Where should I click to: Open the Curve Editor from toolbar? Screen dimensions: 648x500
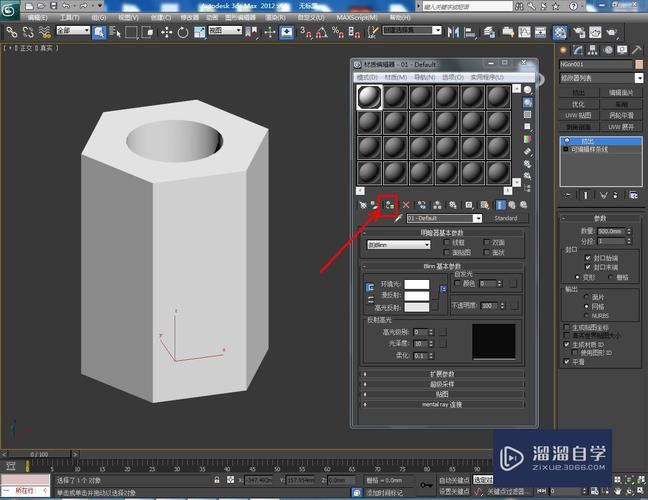coord(524,32)
